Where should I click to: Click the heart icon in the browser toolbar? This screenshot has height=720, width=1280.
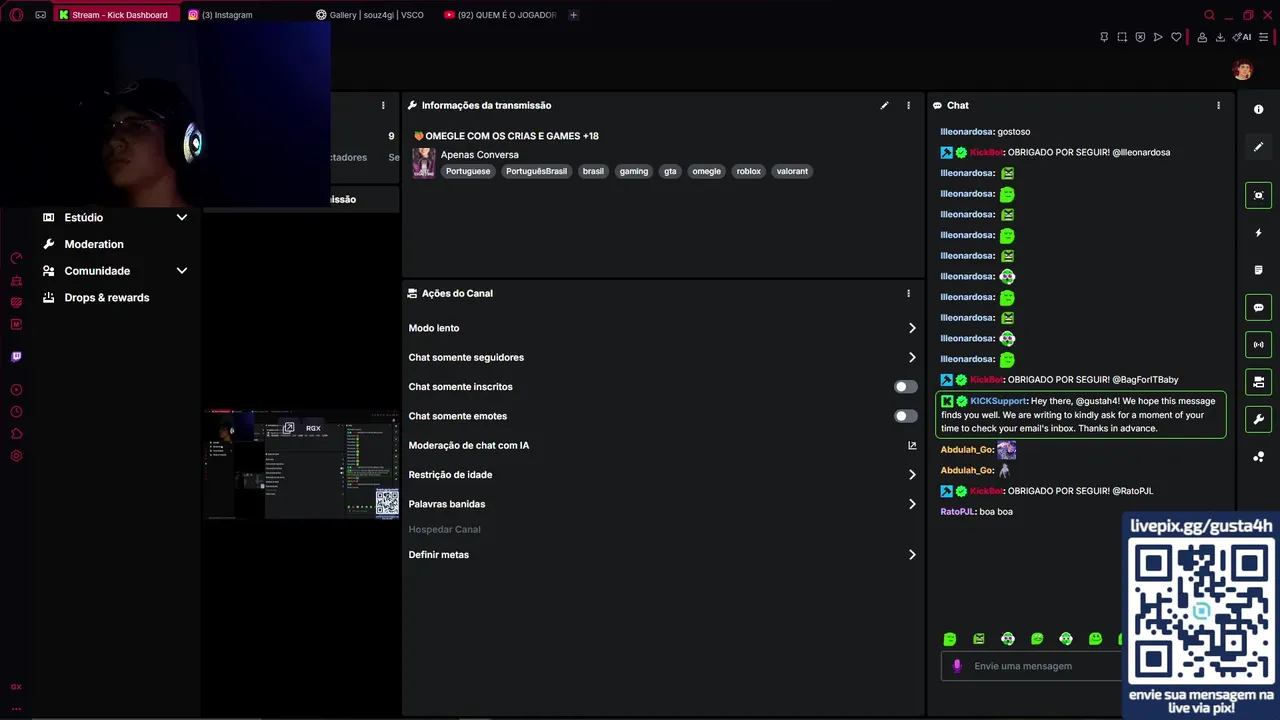pos(1176,37)
